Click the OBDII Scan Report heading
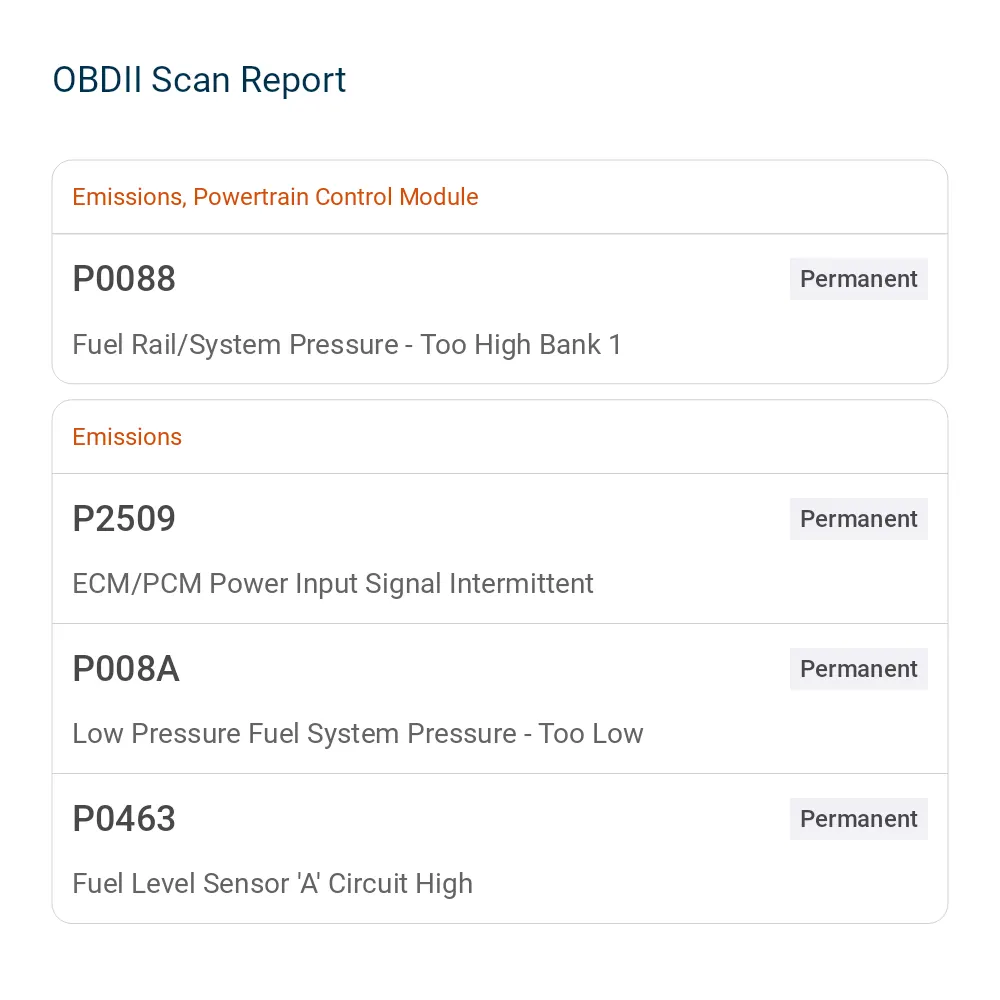Screen dimensions: 1000x1000 pos(199,80)
